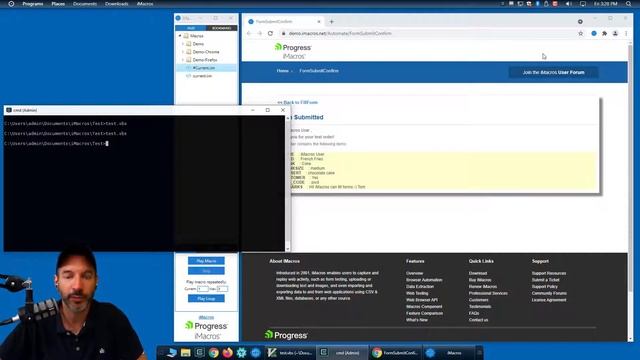The height and width of the screenshot is (360, 640).
Task: Expand the Demo-Firefox folder
Action: pos(183,60)
